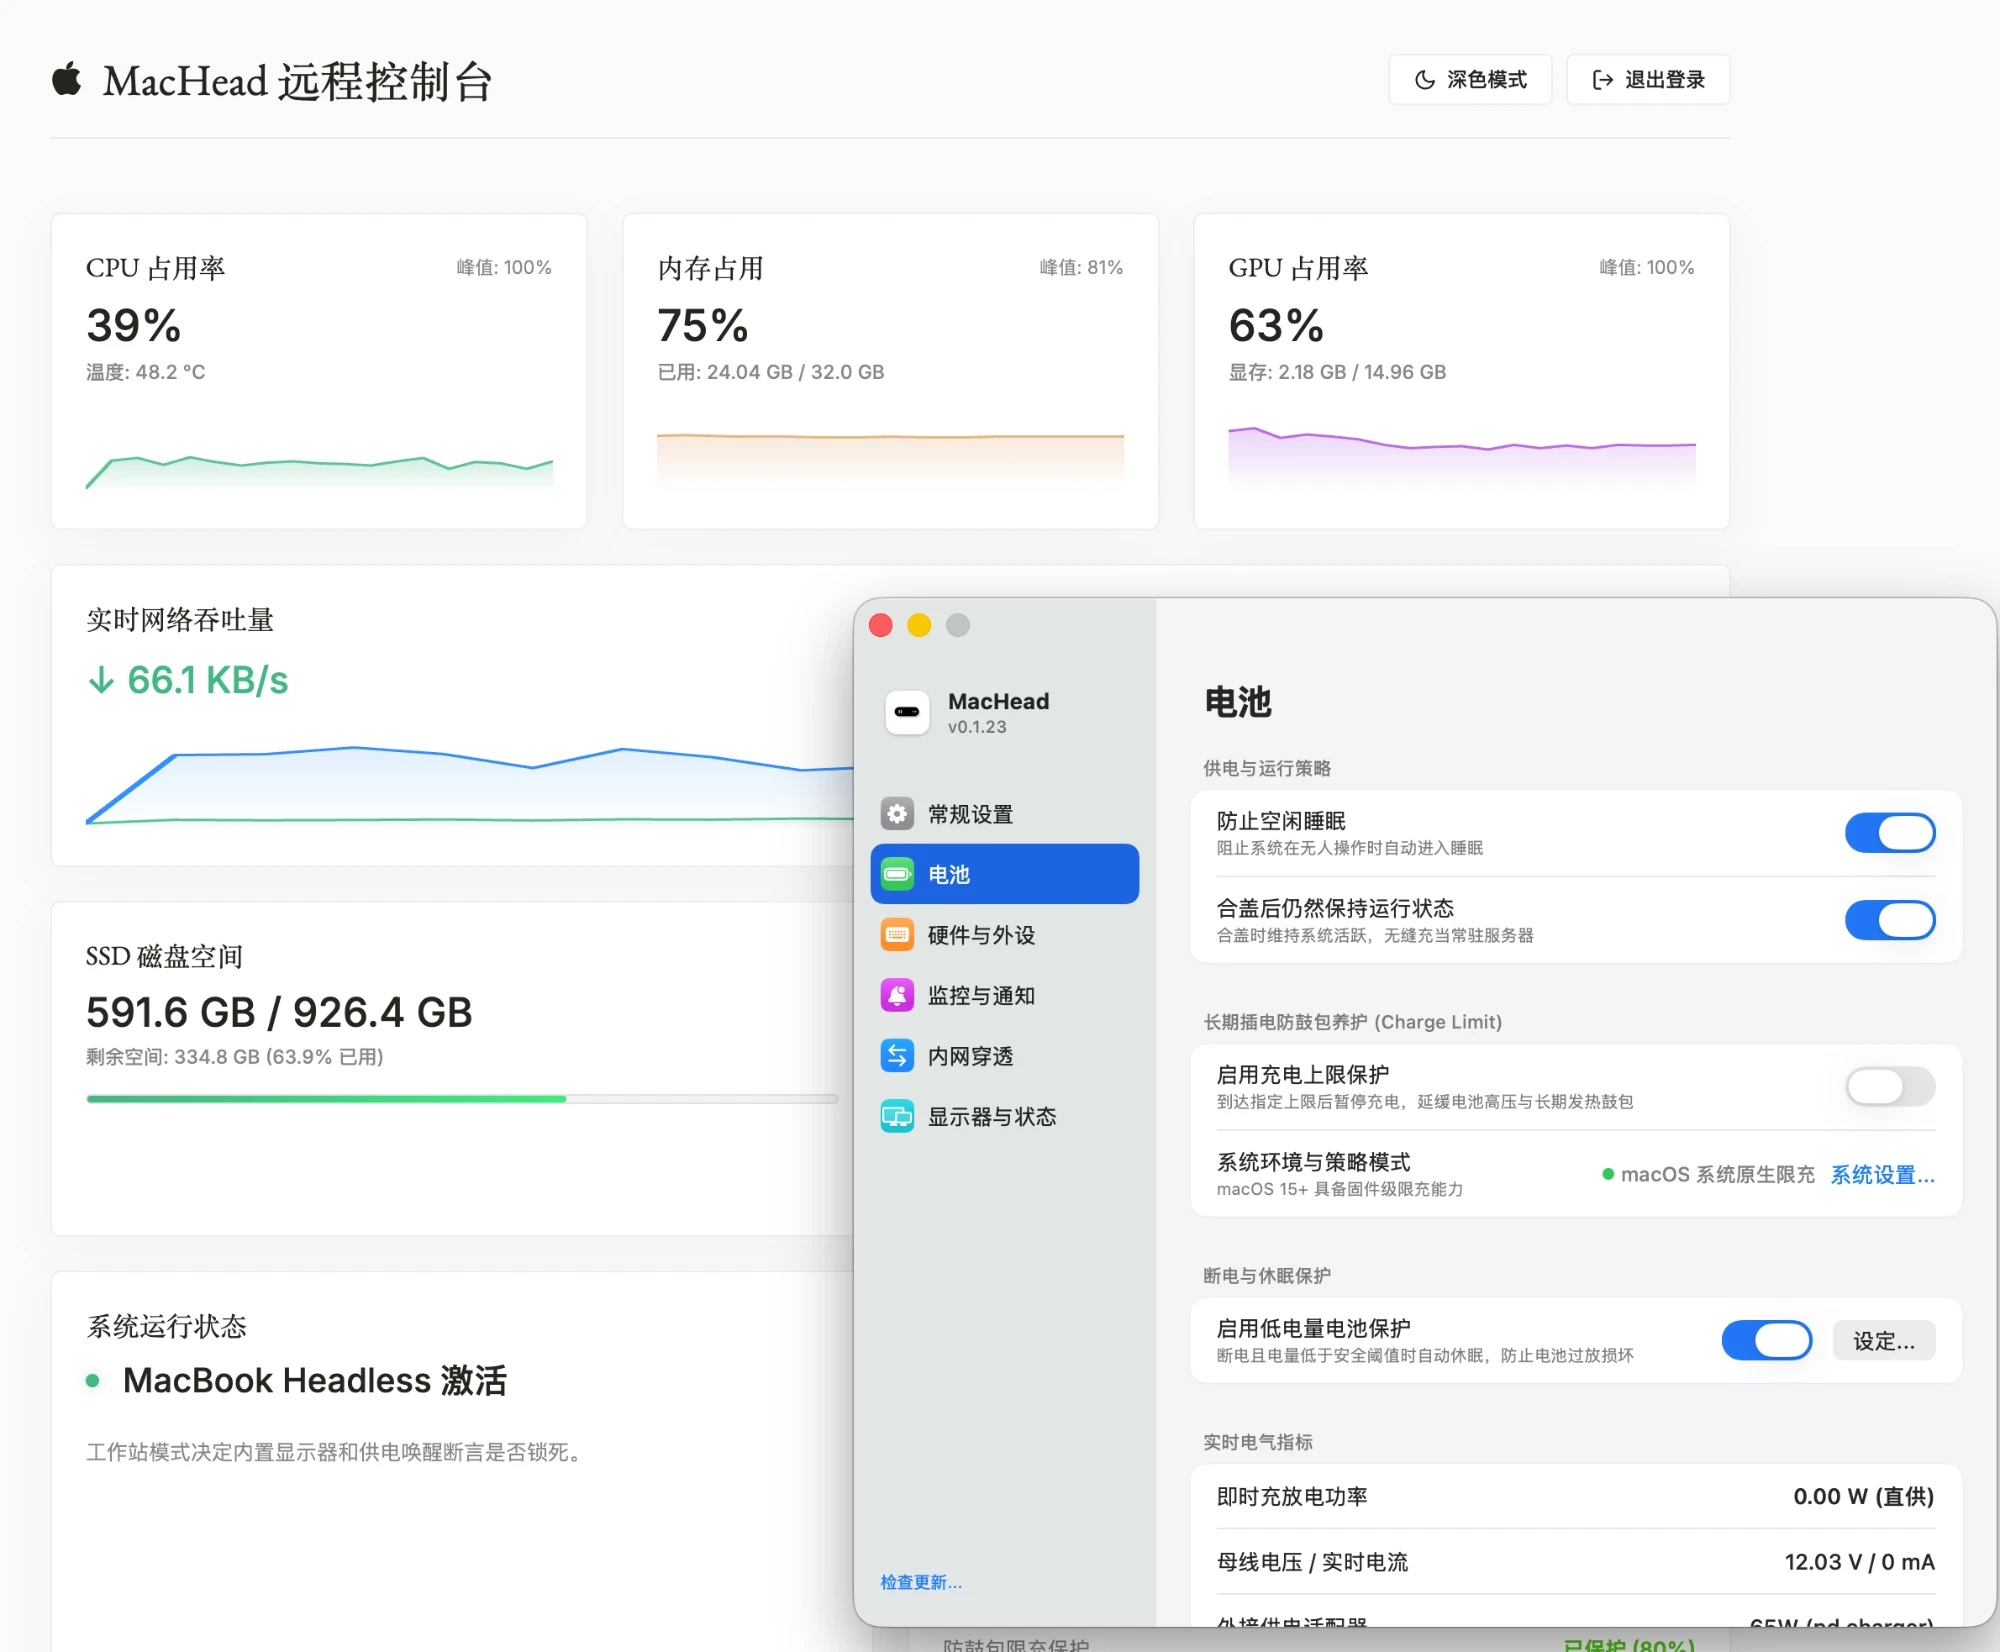2000x1652 pixels.
Task: Click the Apple logo beside MacHead title
Action: click(x=67, y=79)
